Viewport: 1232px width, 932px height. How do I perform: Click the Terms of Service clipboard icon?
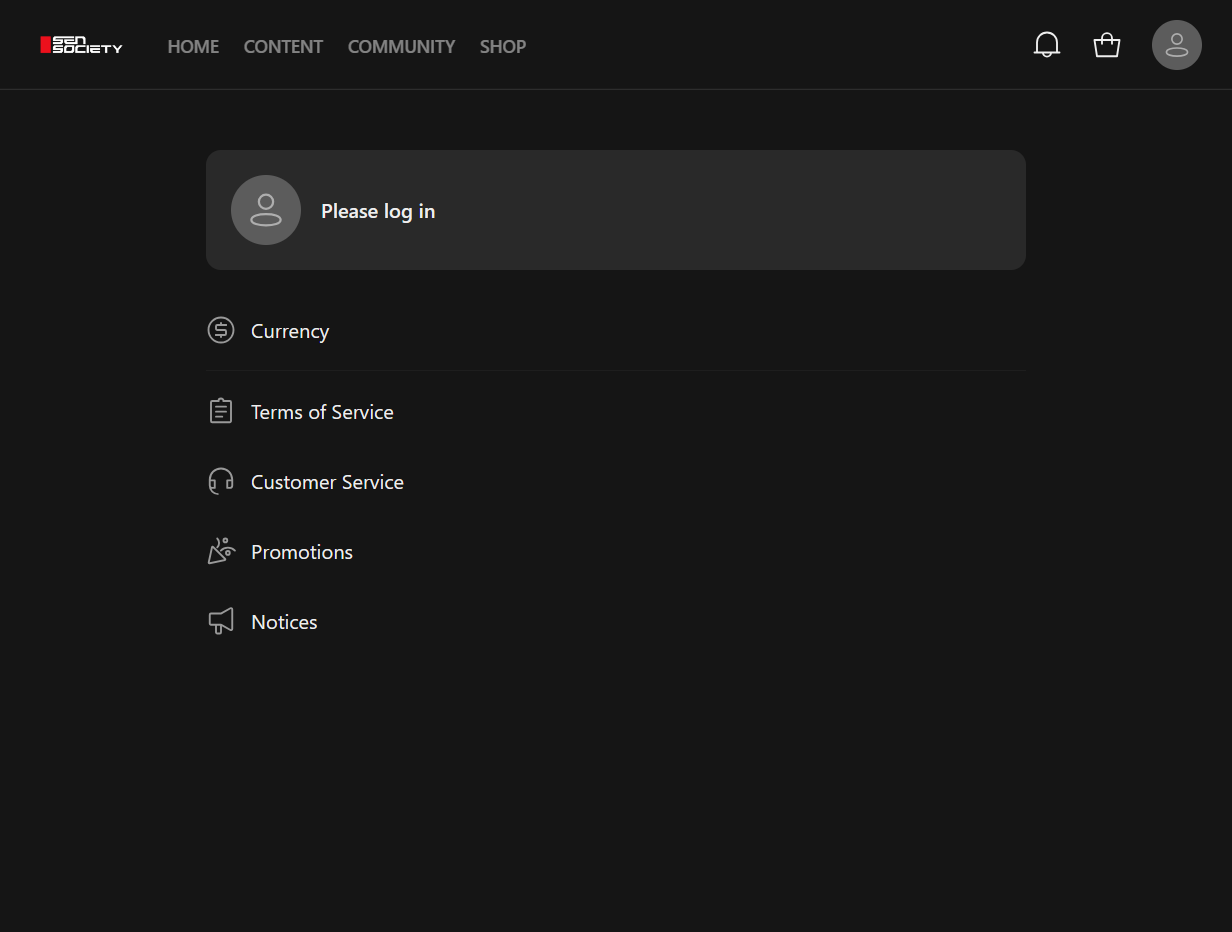pyautogui.click(x=221, y=411)
